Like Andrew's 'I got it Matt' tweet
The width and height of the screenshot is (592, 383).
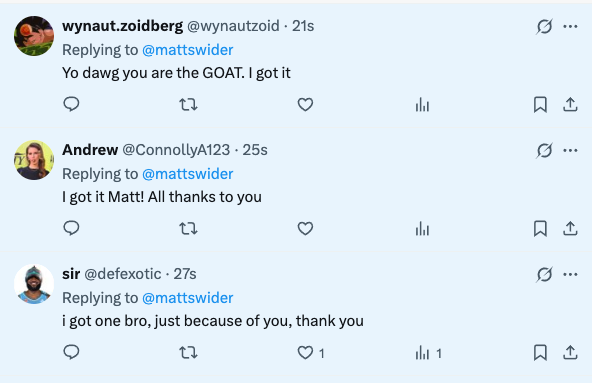click(x=305, y=229)
